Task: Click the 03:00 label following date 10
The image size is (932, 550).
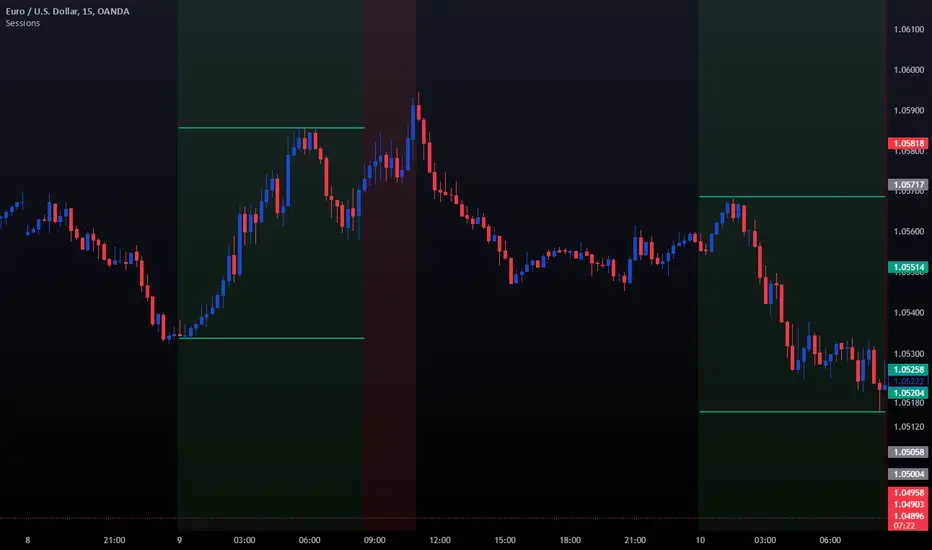Action: tap(765, 540)
